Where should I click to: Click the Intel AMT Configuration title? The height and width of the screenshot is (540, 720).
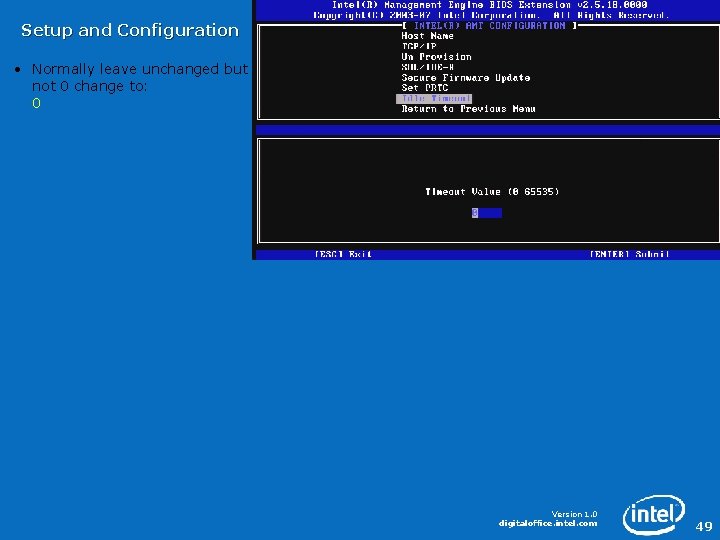tap(489, 26)
